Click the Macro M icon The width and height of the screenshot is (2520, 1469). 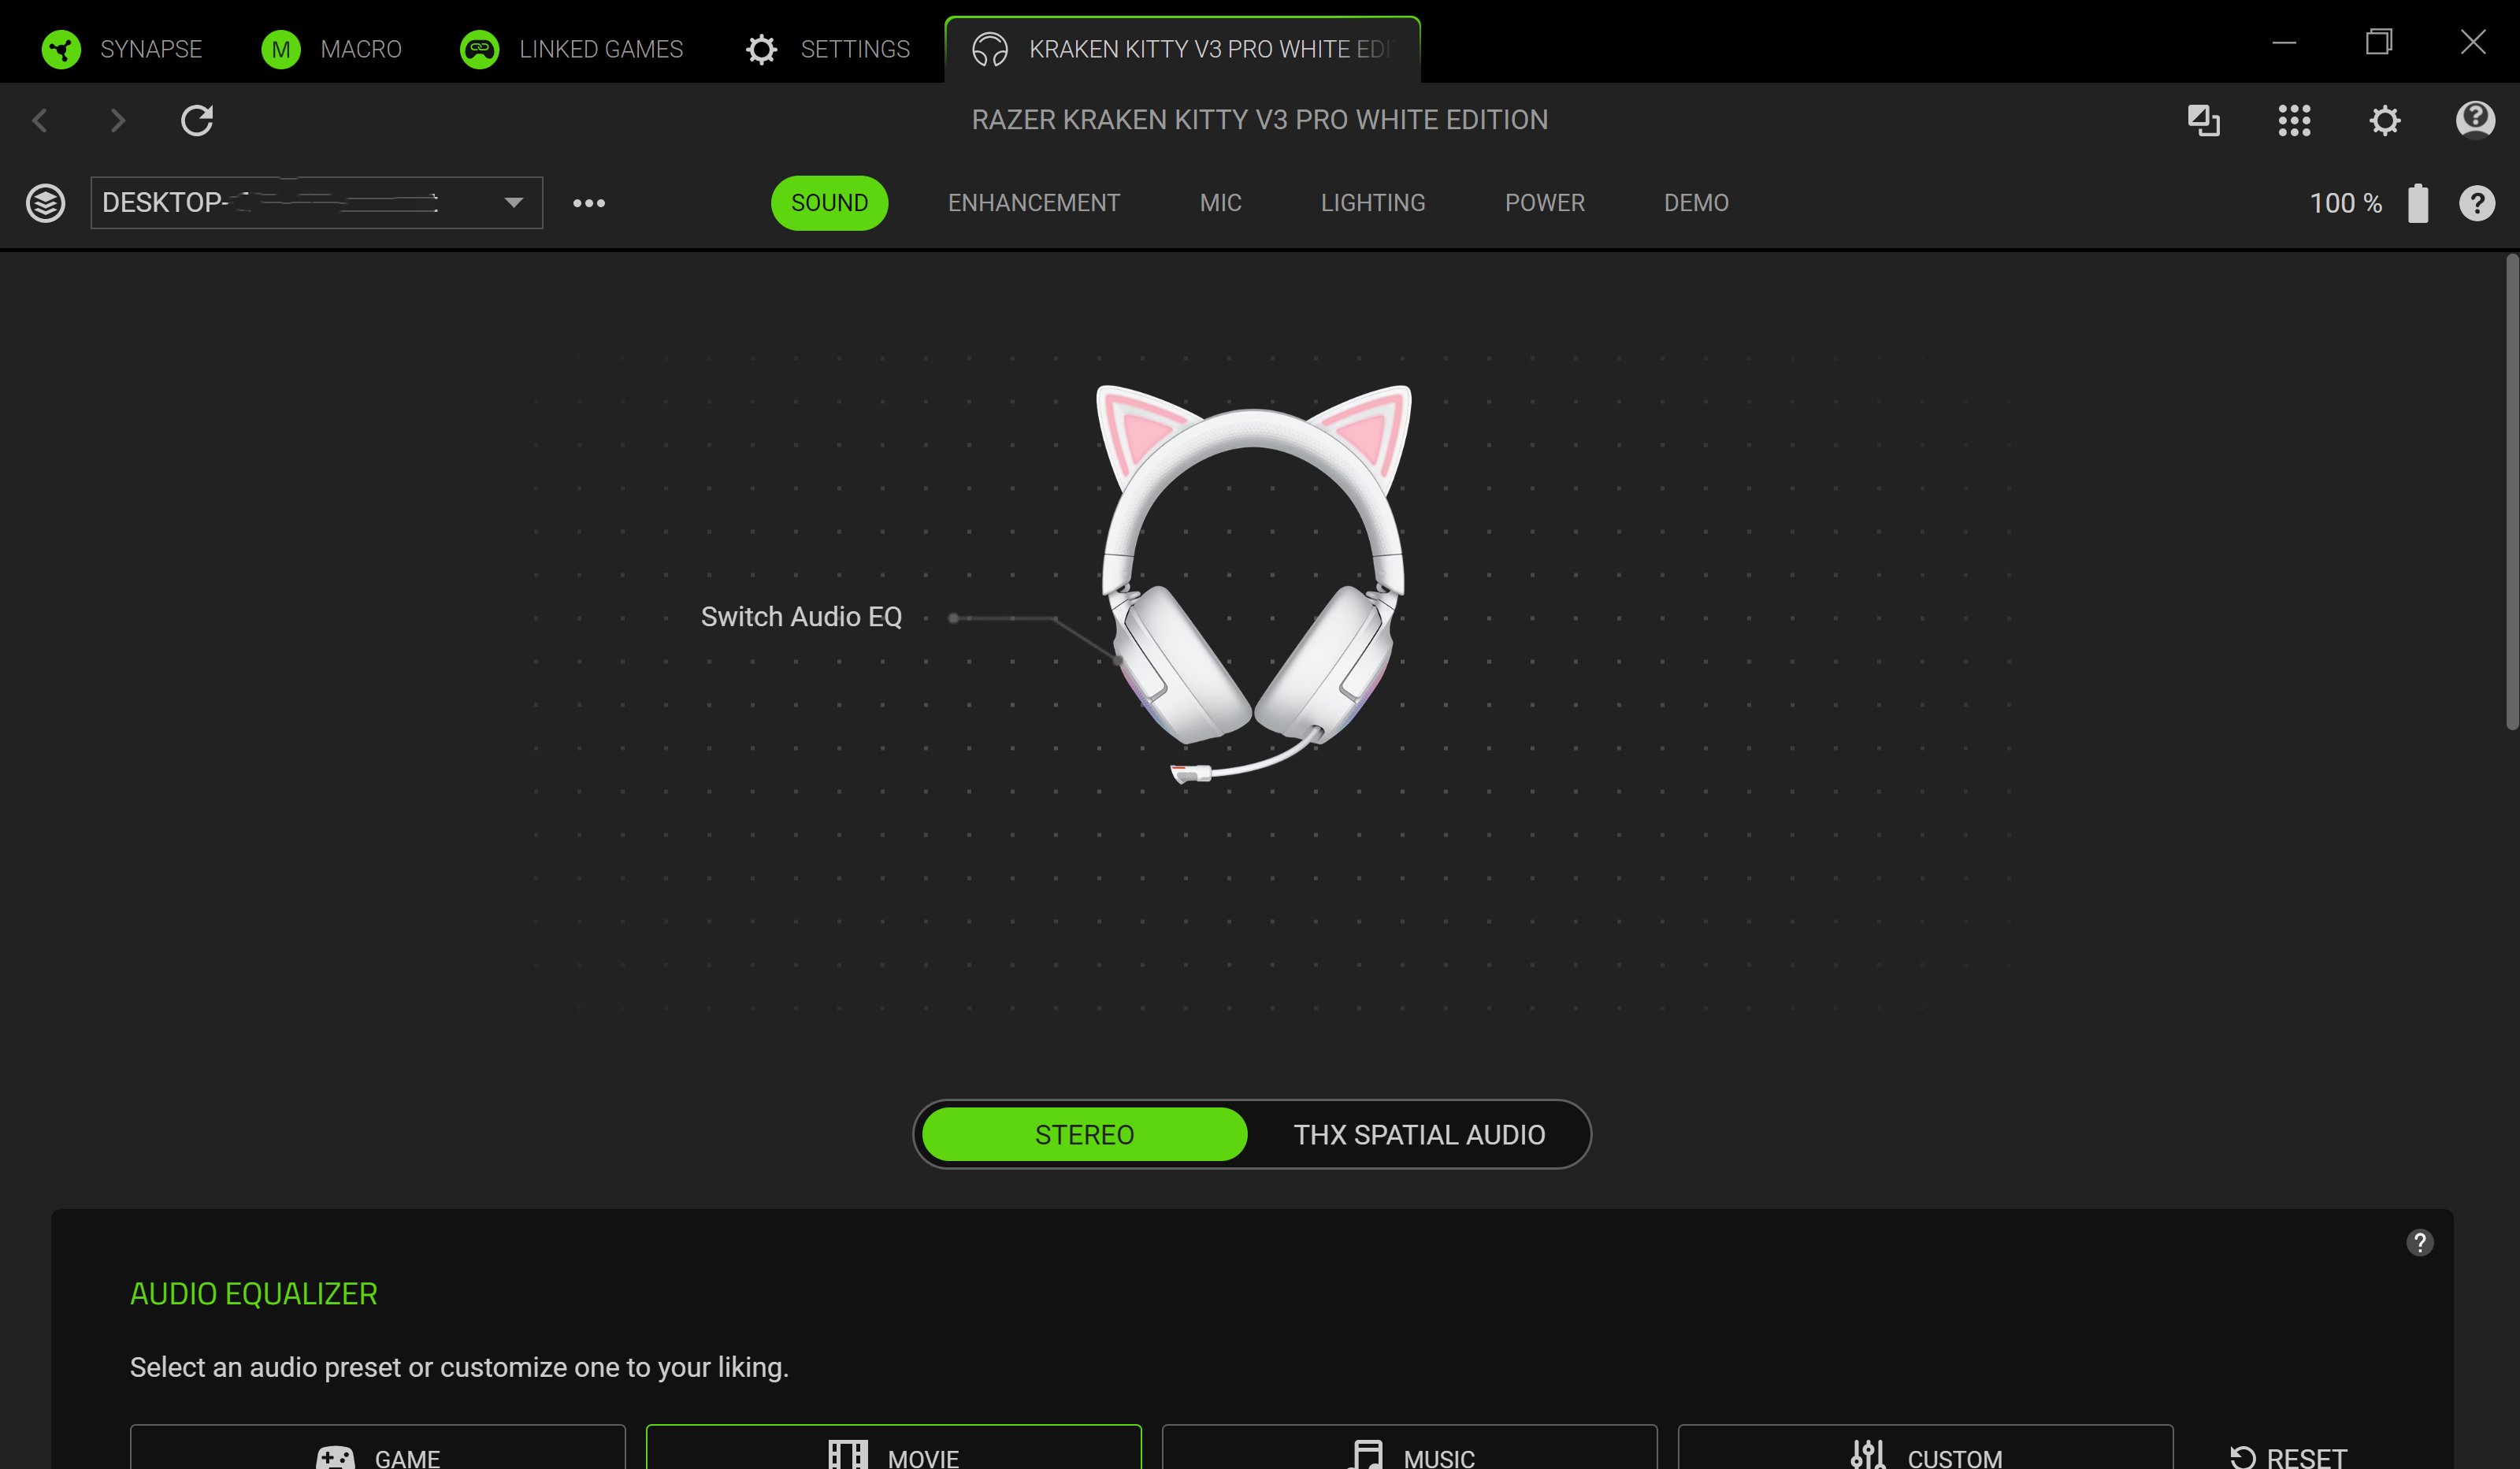point(281,49)
